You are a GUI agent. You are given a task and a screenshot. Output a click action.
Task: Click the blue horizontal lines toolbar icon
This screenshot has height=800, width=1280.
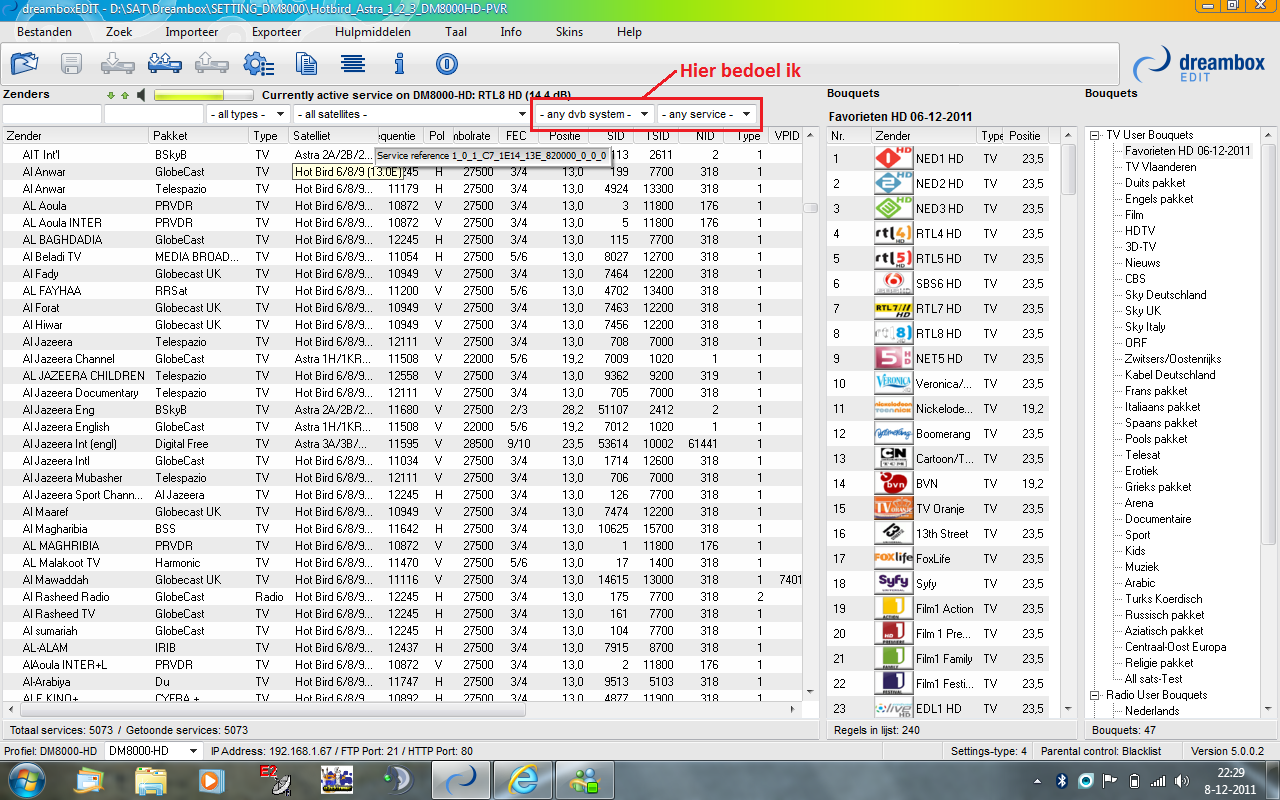[x=352, y=65]
